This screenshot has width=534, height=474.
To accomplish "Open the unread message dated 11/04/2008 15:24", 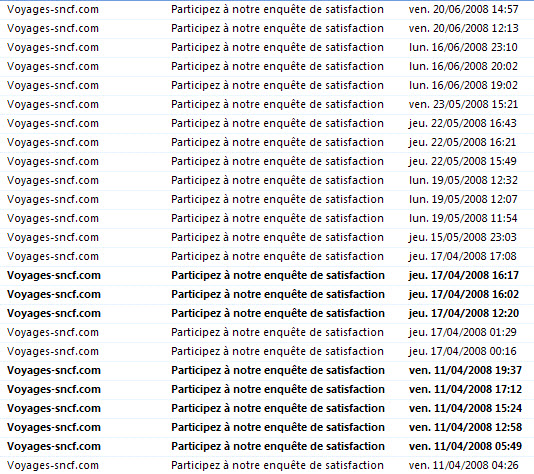I will pyautogui.click(x=267, y=409).
